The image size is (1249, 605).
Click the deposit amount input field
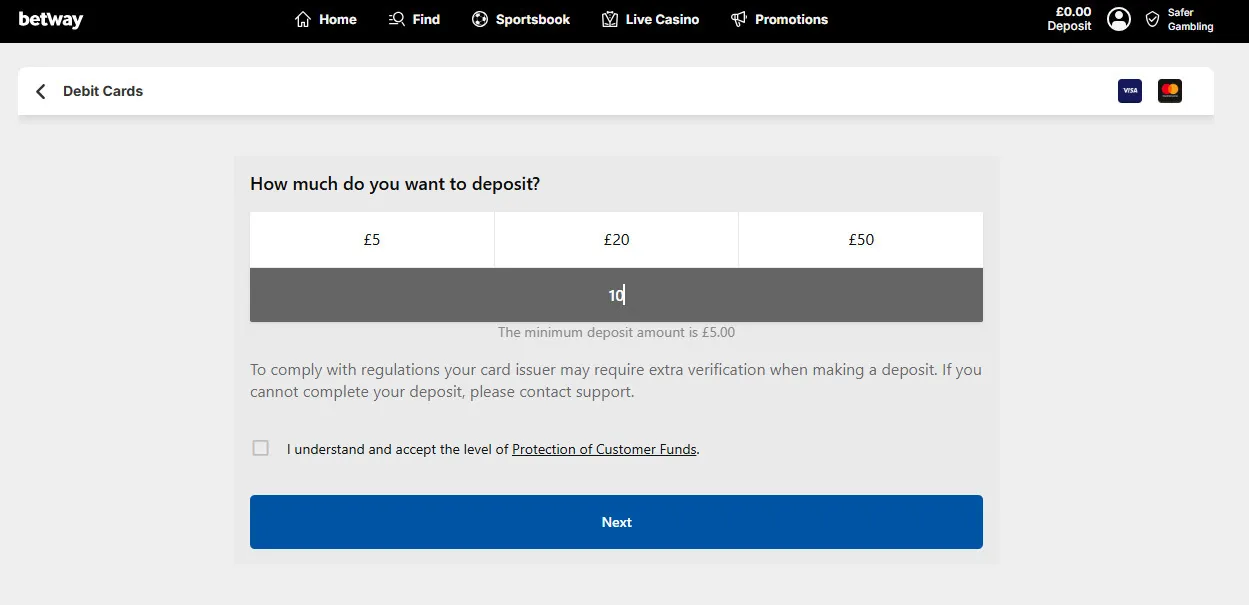616,294
